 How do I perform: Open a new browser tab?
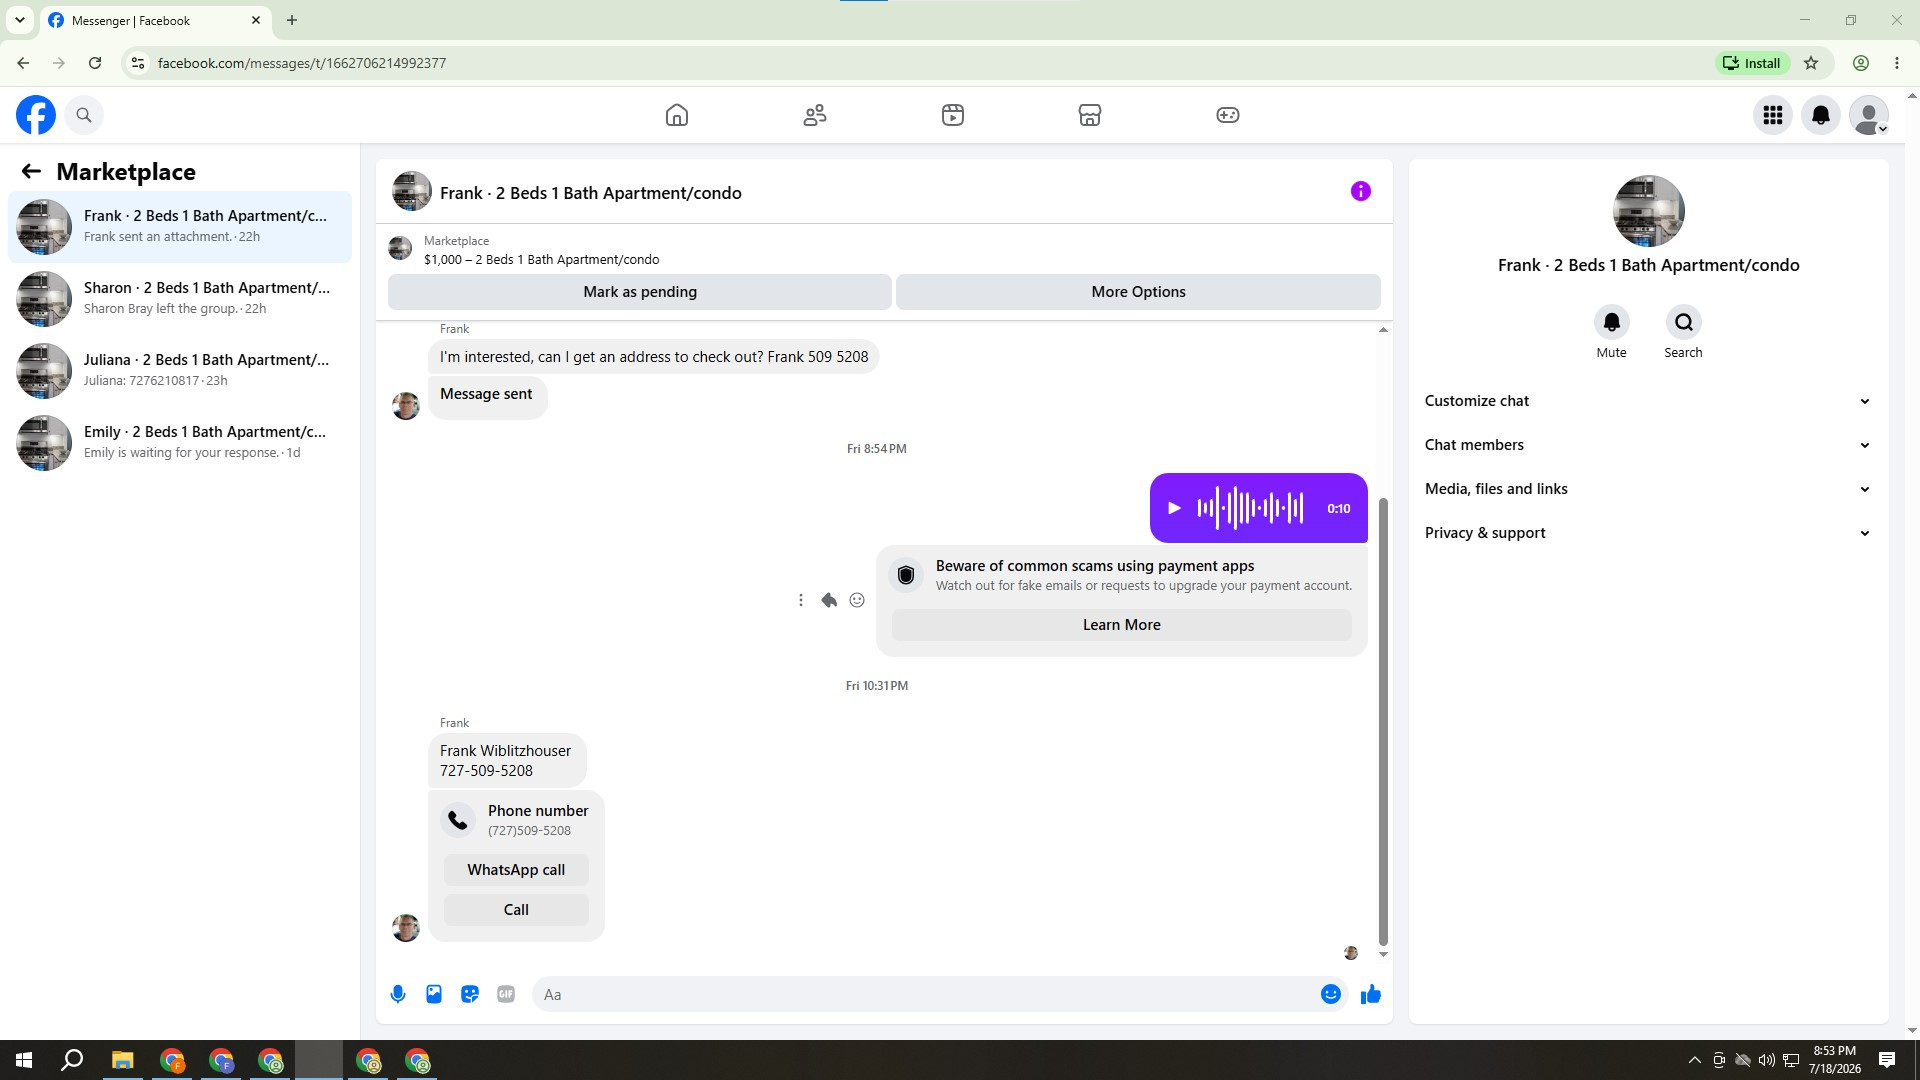click(x=292, y=20)
